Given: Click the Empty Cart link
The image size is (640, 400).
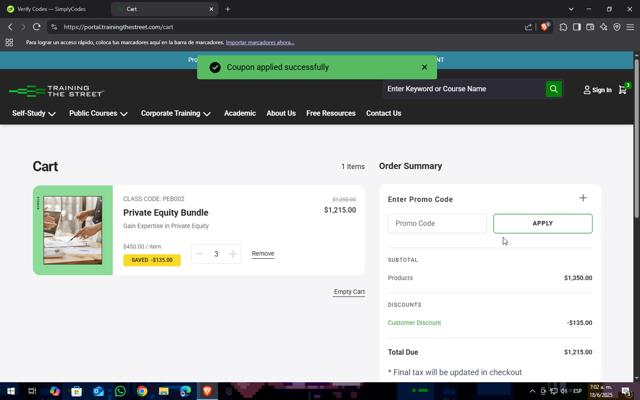Looking at the screenshot, I should point(349,292).
